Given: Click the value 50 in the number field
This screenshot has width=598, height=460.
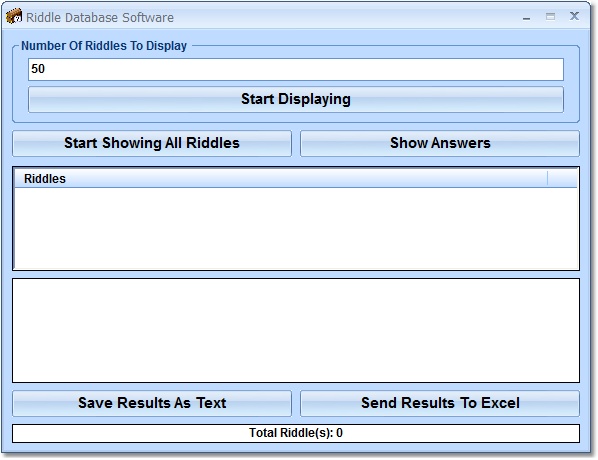Looking at the screenshot, I should pos(38,69).
